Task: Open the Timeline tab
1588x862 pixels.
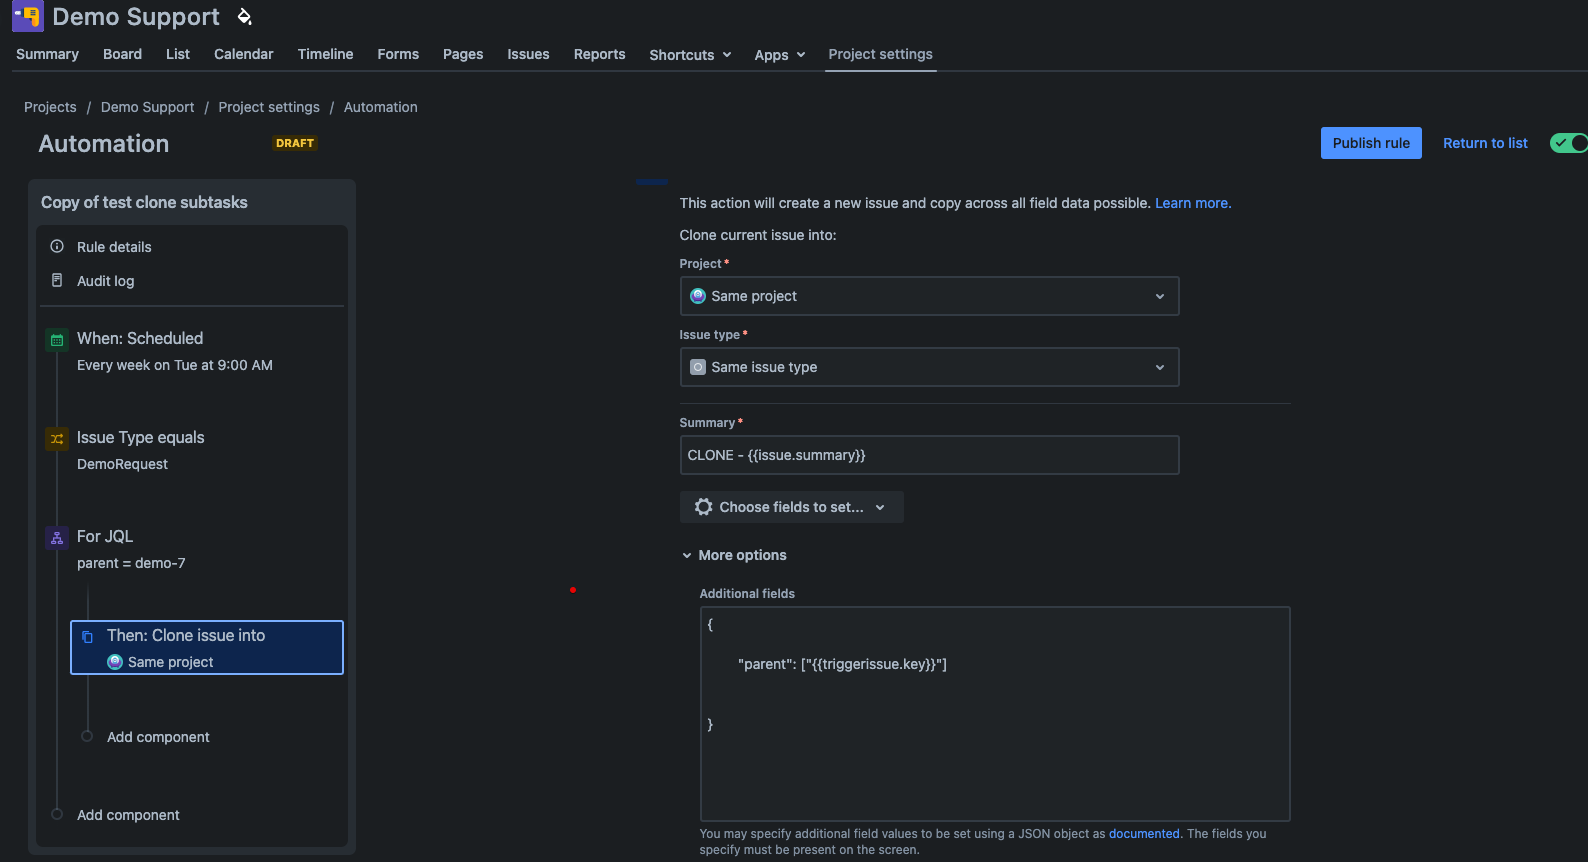Action: 325,54
